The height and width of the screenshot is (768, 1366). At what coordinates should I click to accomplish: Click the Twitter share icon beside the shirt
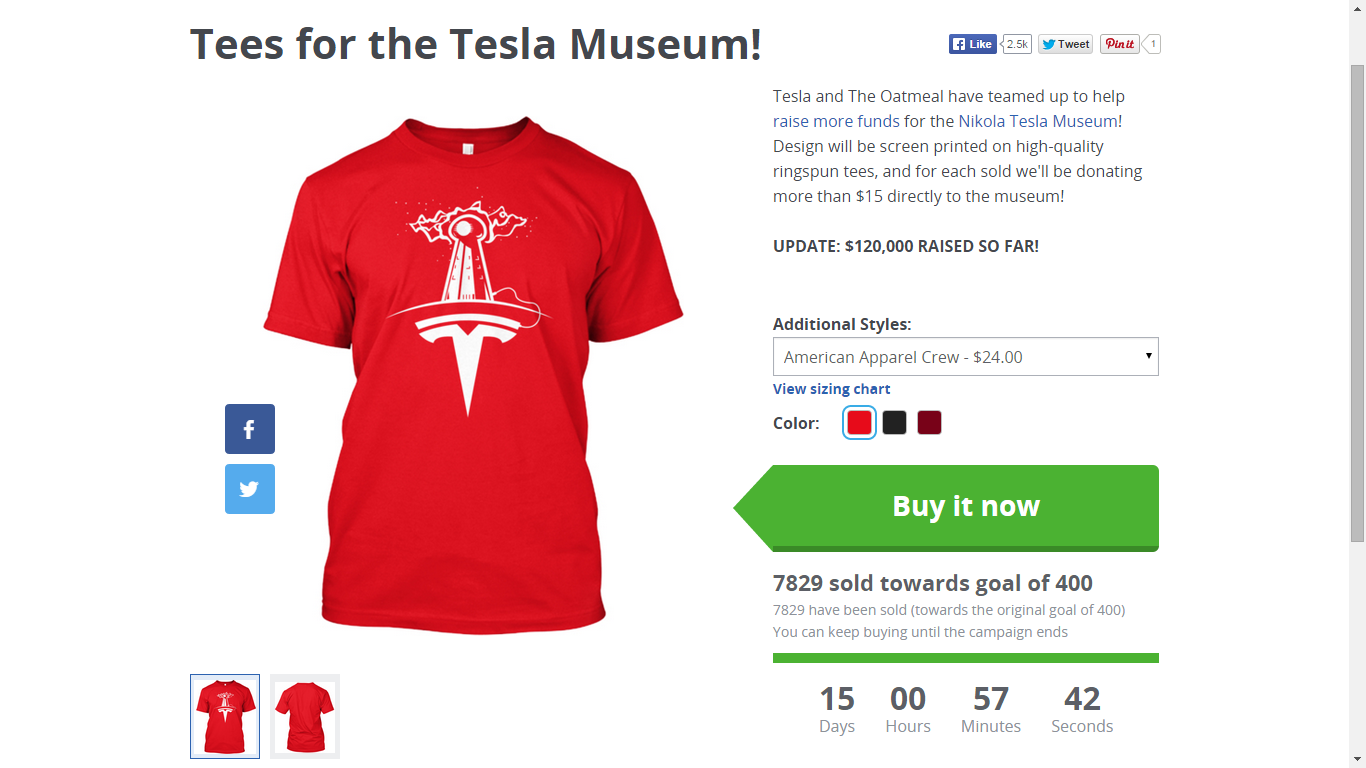coord(250,489)
